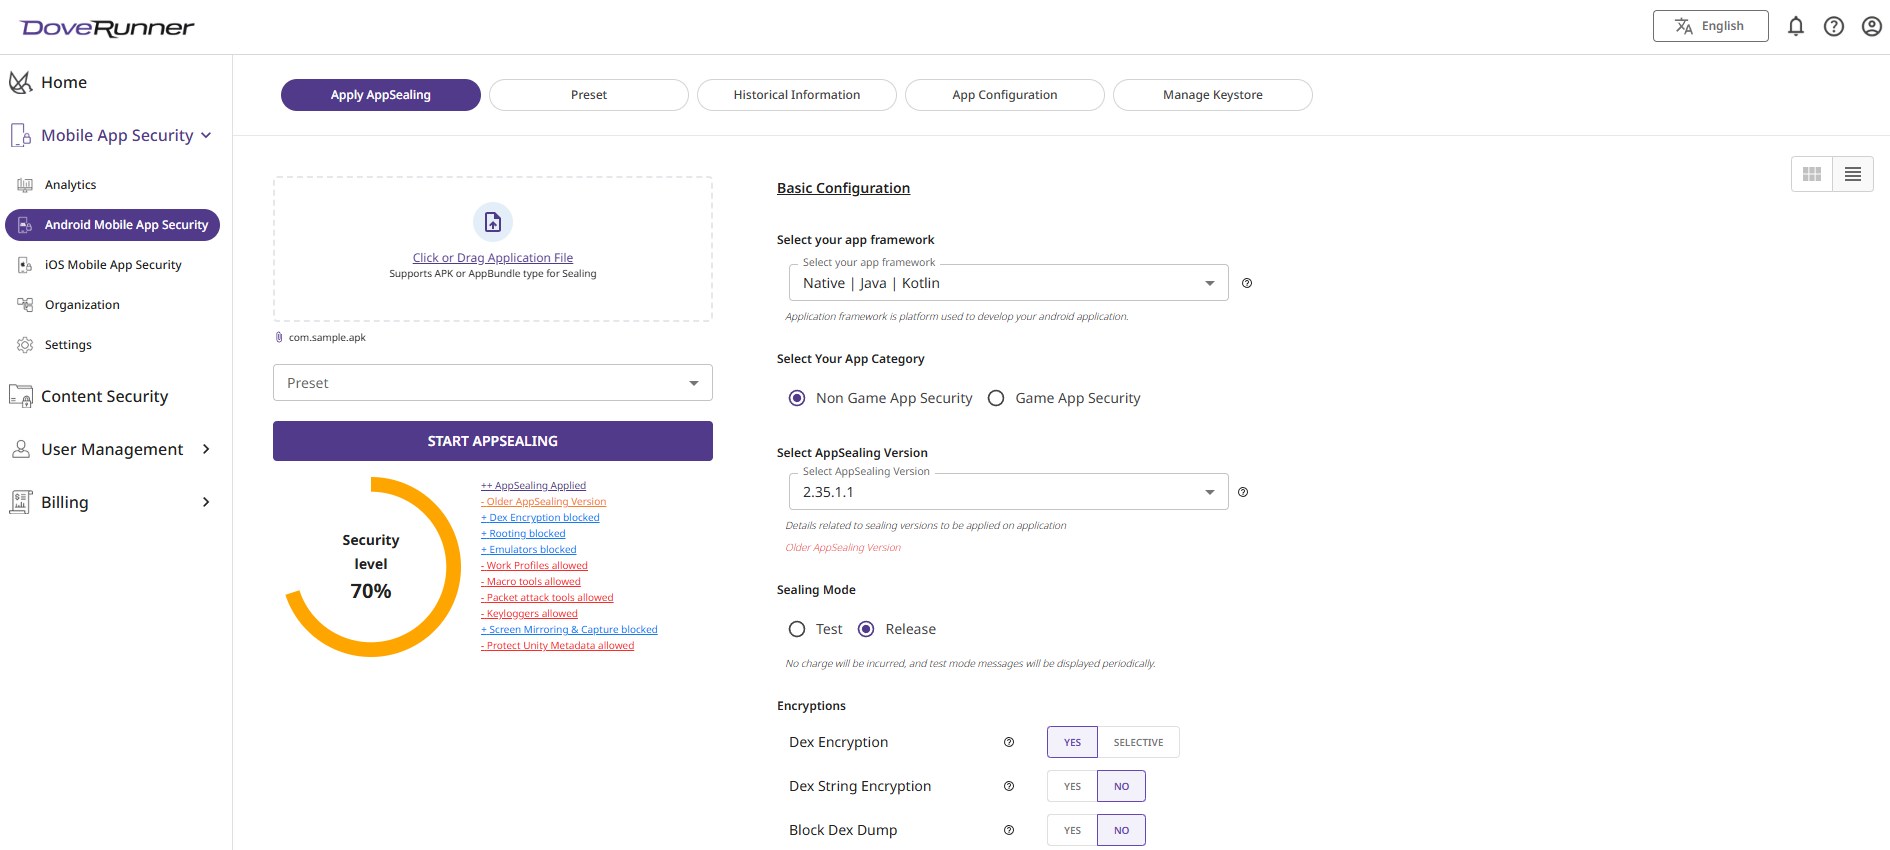Click the Security level 70% gauge
The image size is (1890, 850).
371,567
